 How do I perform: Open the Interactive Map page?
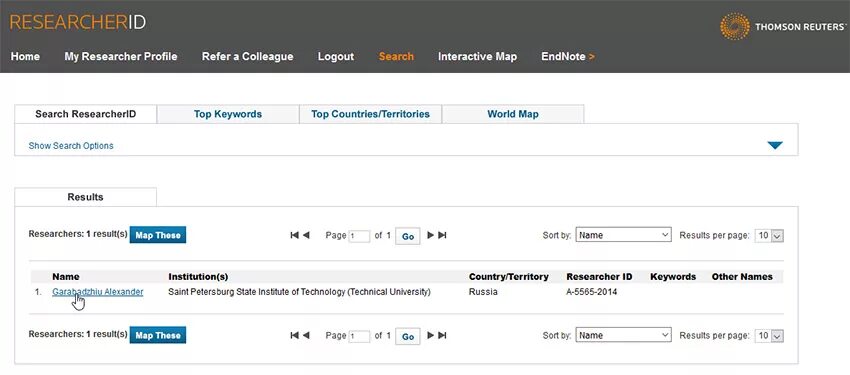(478, 56)
